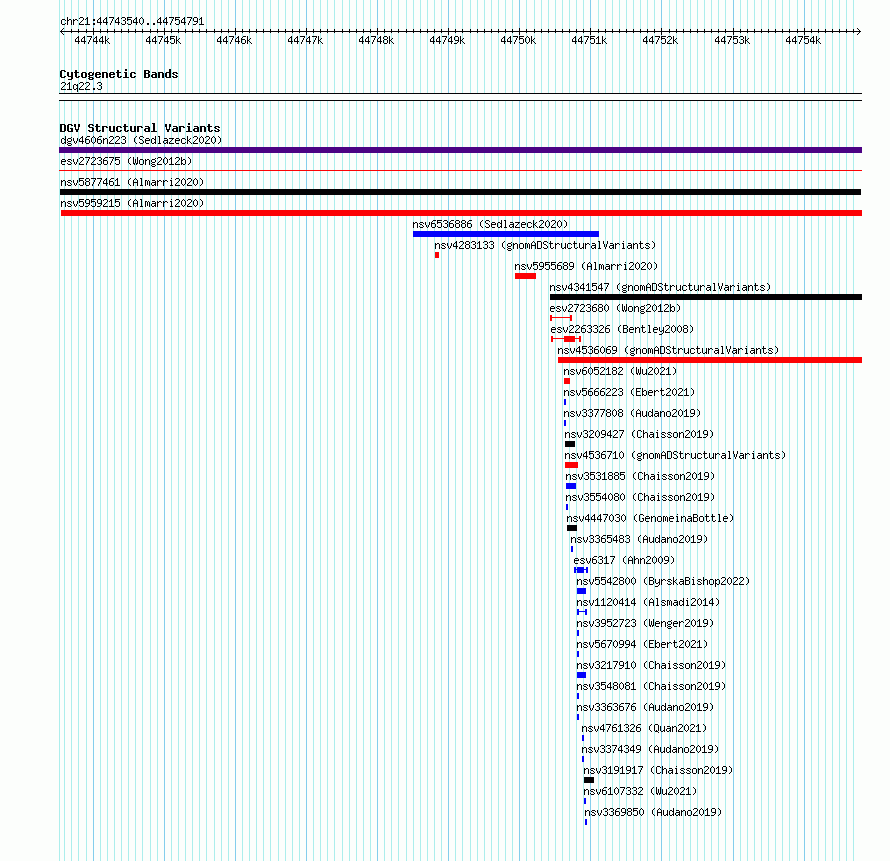The image size is (890, 861).
Task: Open nsv3217910 (Chaisson2019) label
Action: [x=651, y=665]
